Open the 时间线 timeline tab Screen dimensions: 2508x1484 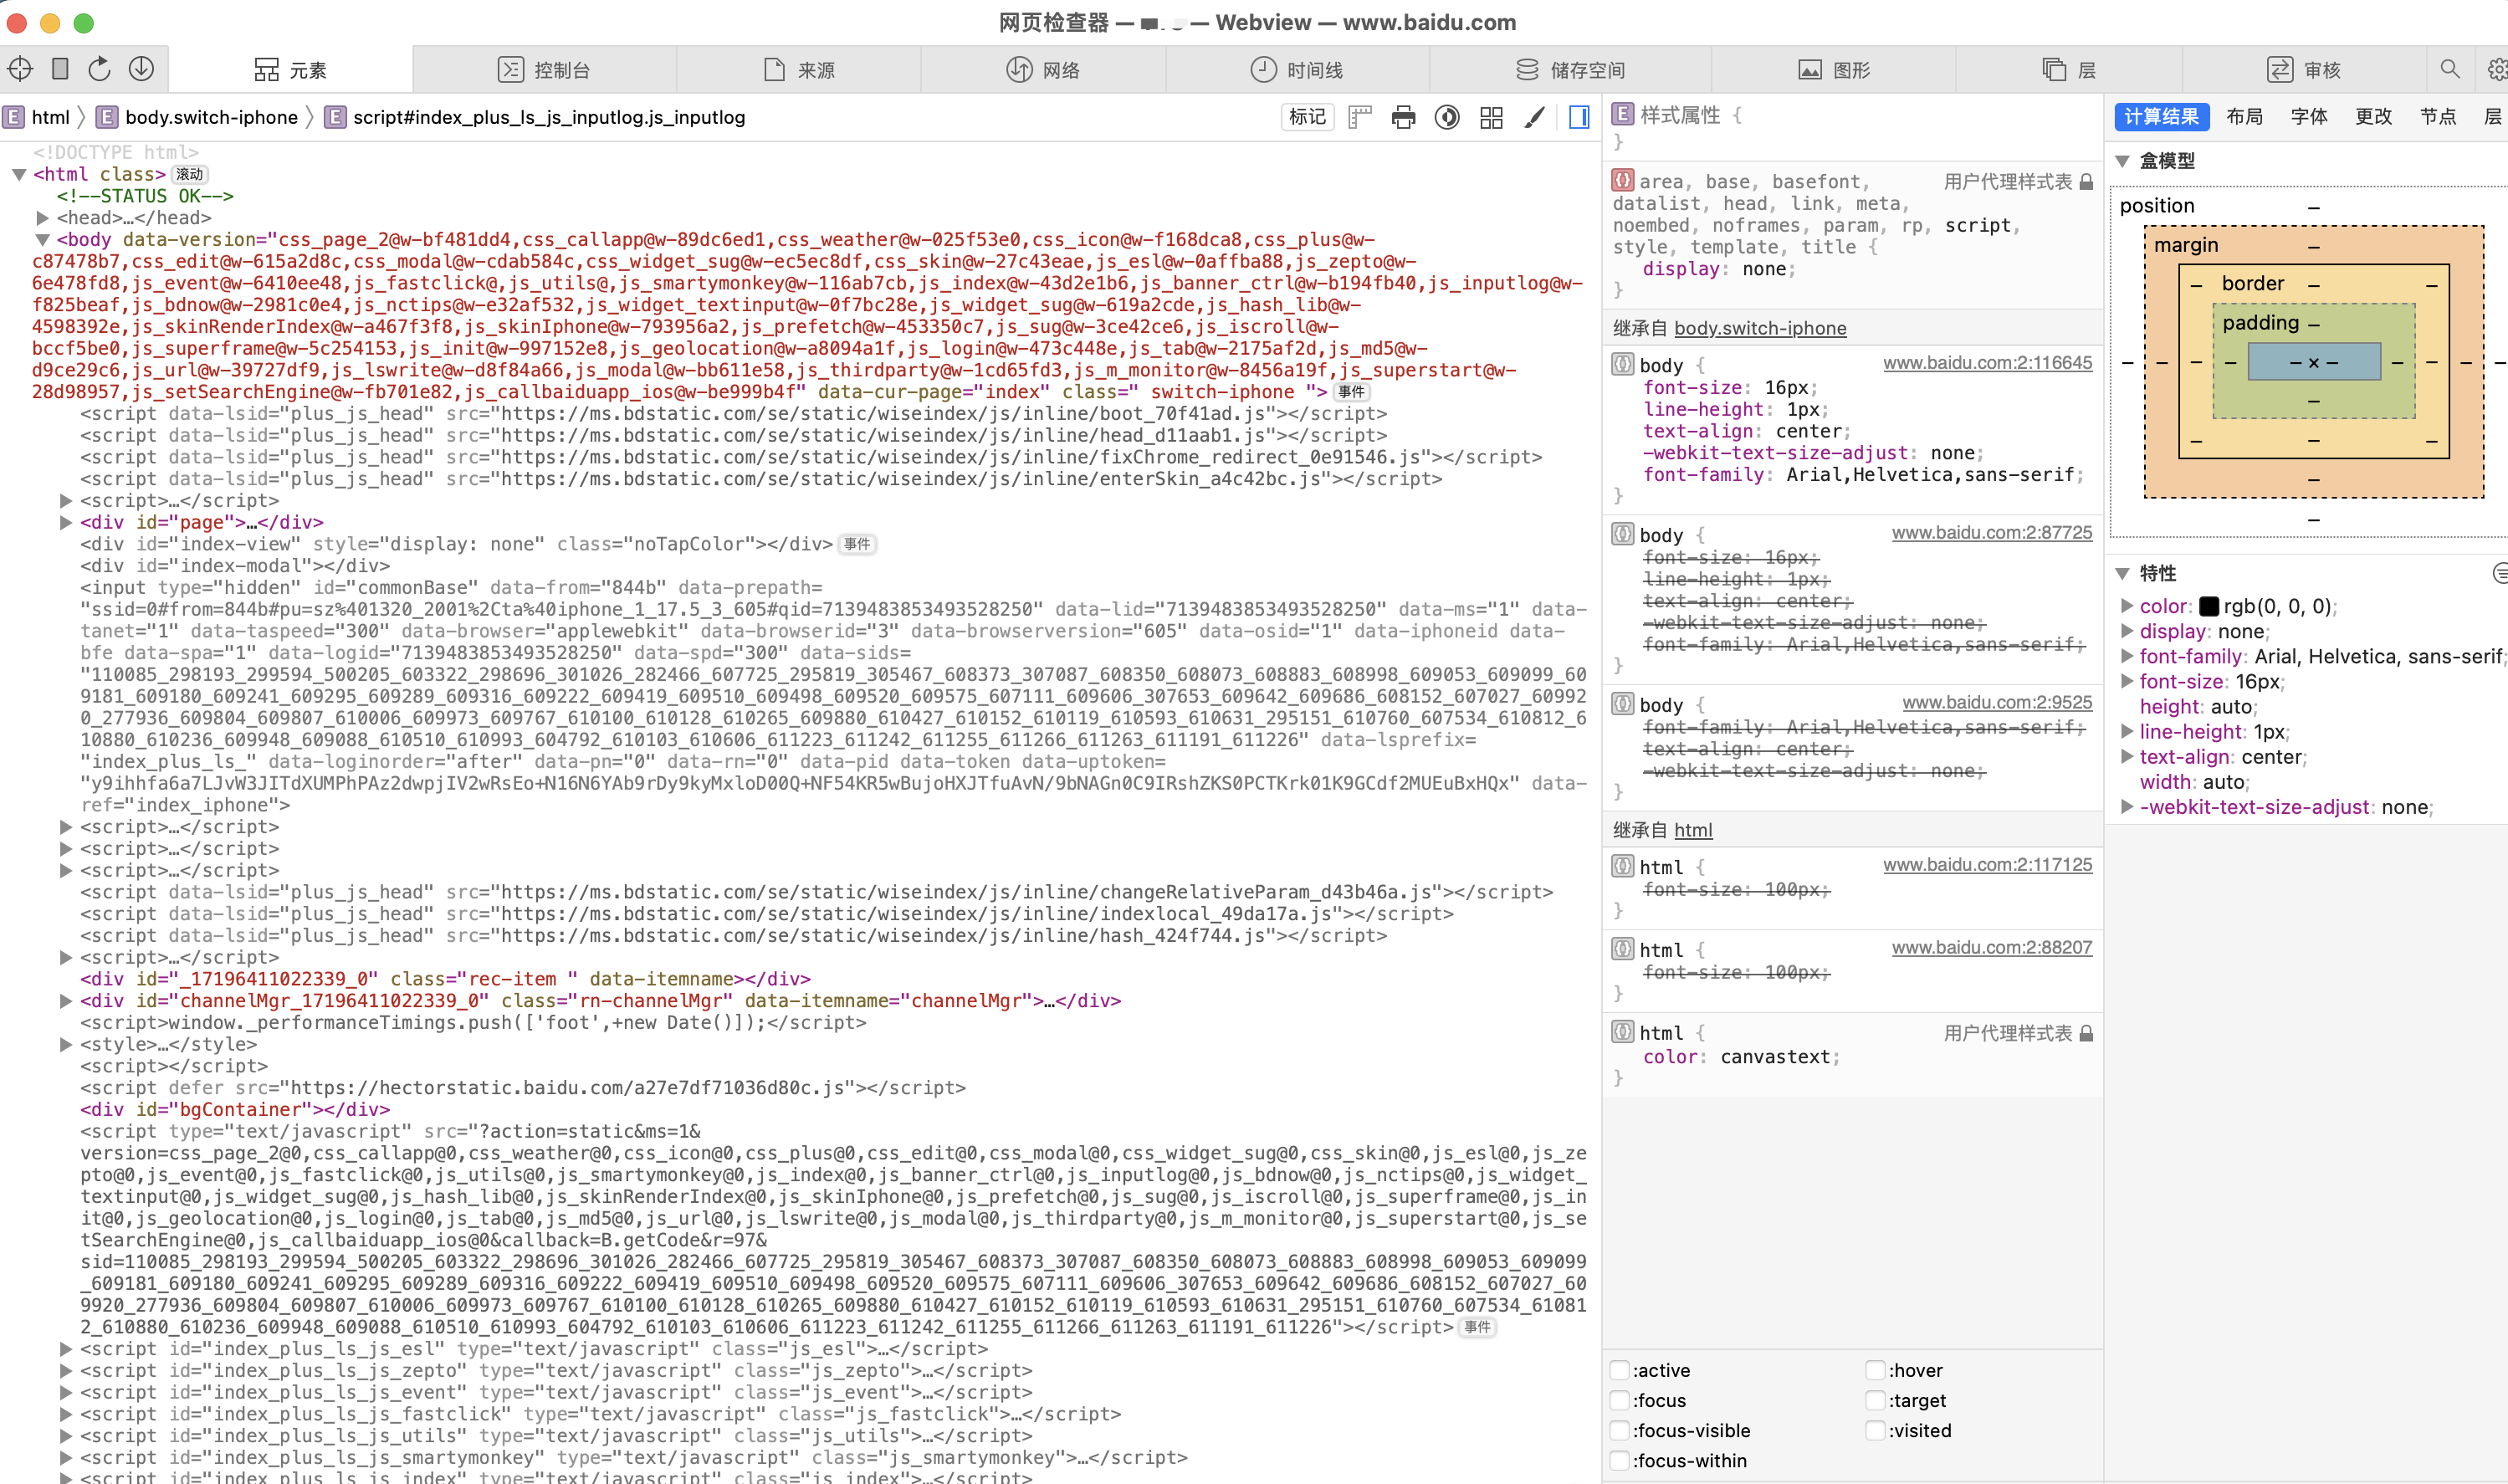click(1297, 69)
